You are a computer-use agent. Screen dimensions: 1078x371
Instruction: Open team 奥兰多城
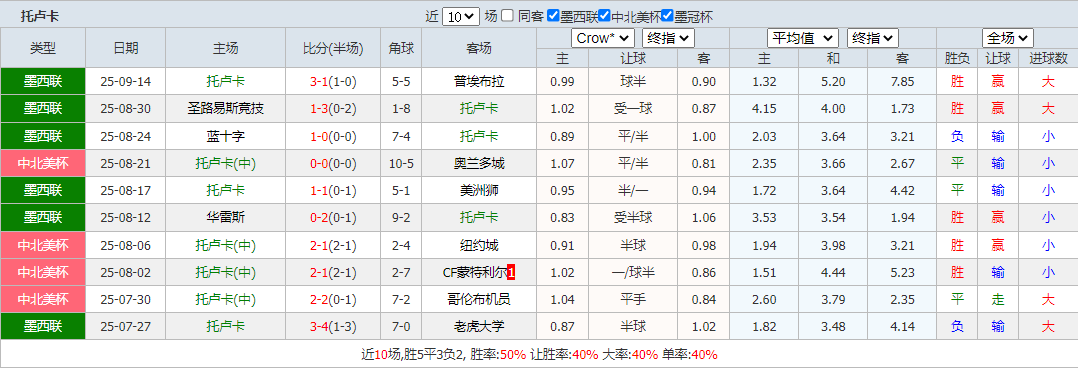point(479,164)
